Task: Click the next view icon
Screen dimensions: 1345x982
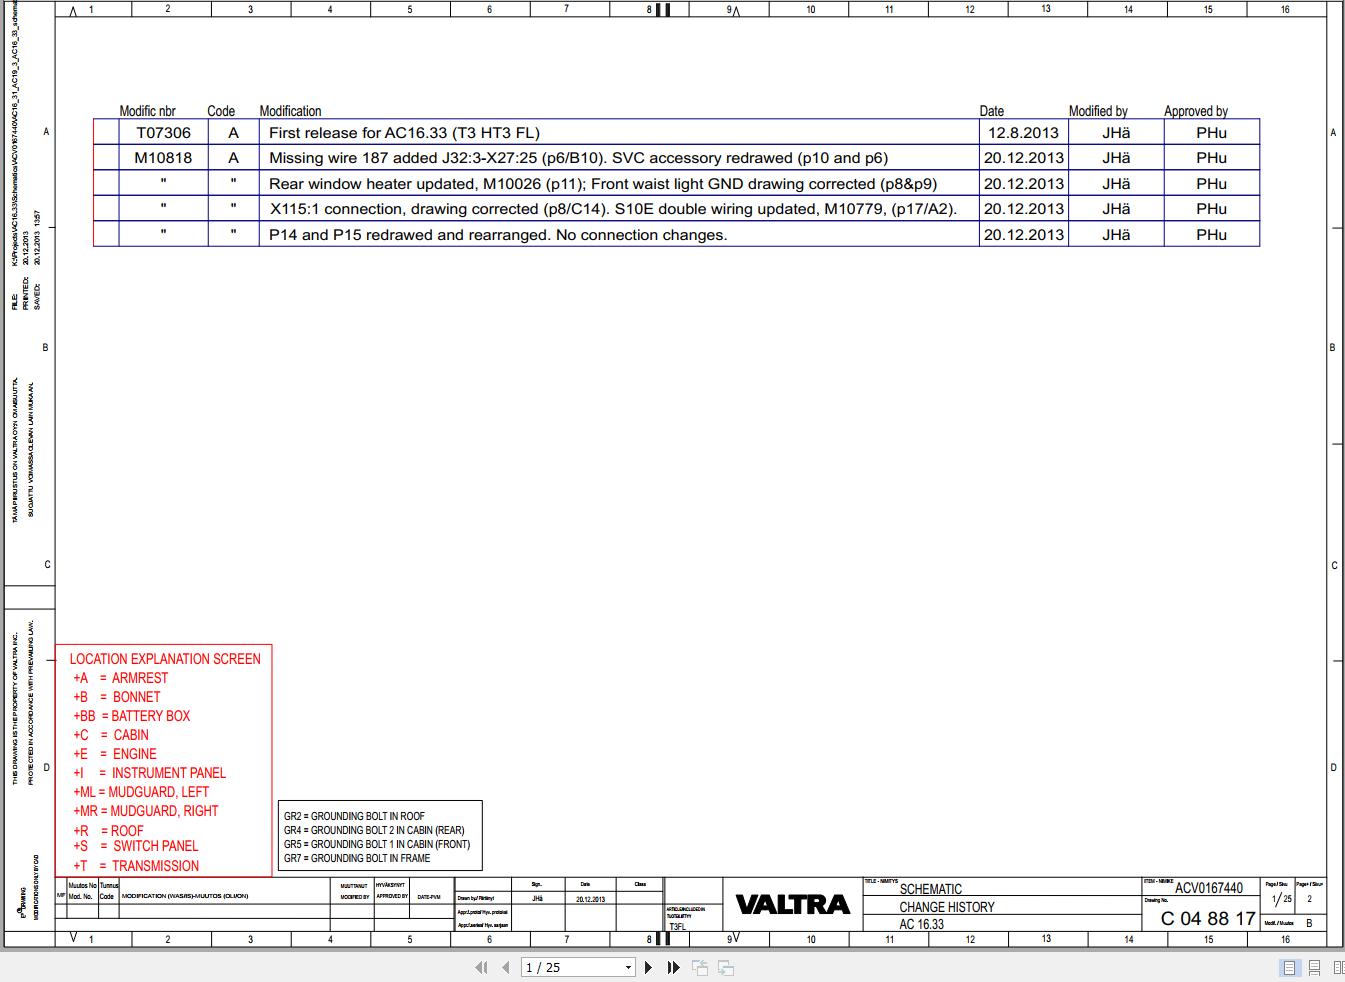Action: tap(727, 967)
